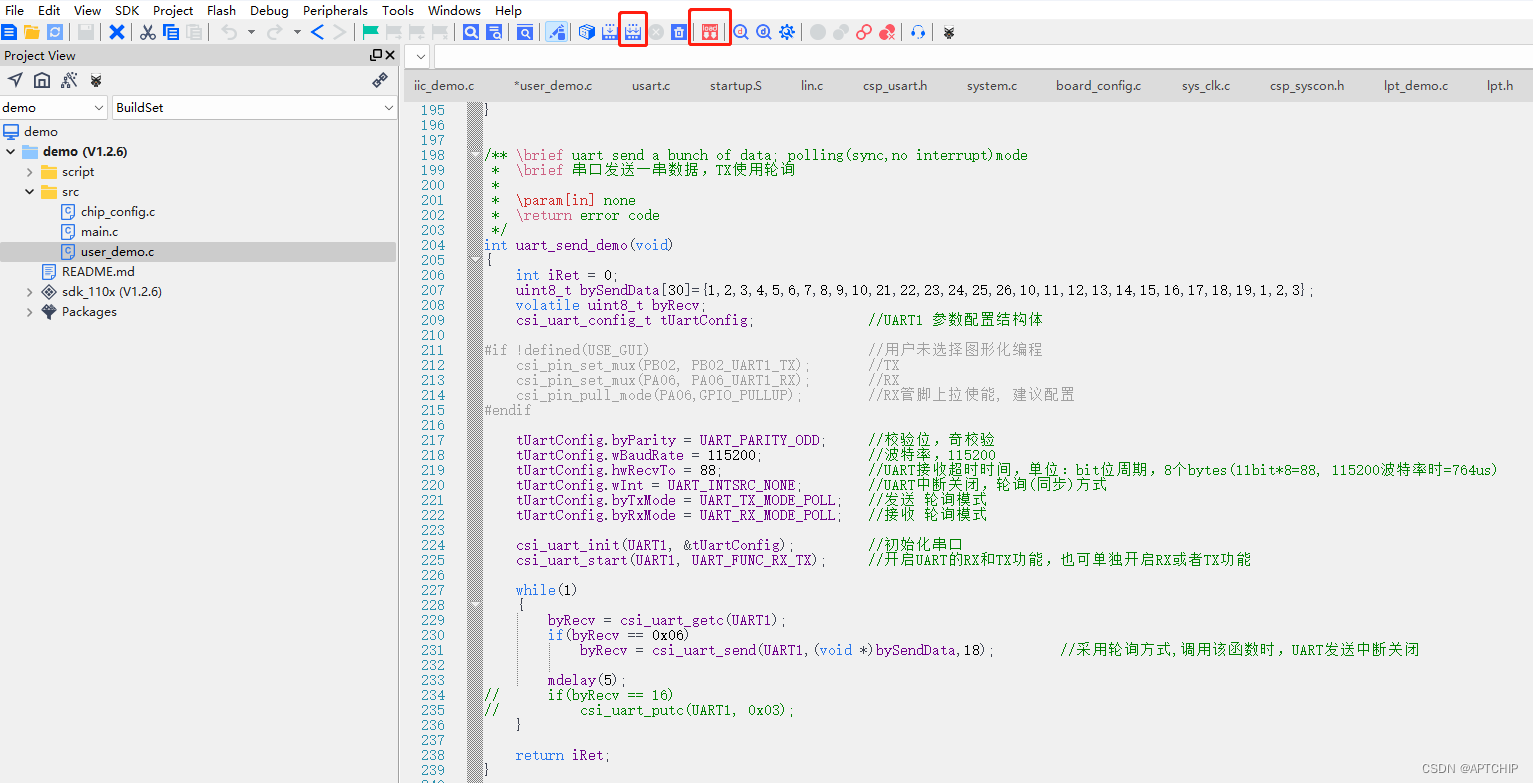Switch to the usart.c editor tab
This screenshot has width=1533, height=783.
[x=650, y=85]
